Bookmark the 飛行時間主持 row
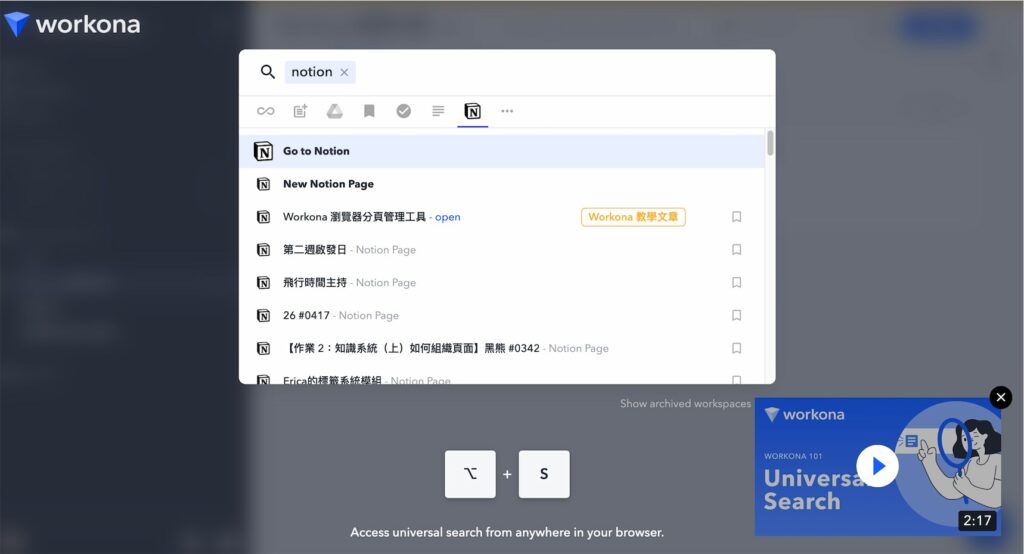Image resolution: width=1024 pixels, height=554 pixels. (737, 282)
